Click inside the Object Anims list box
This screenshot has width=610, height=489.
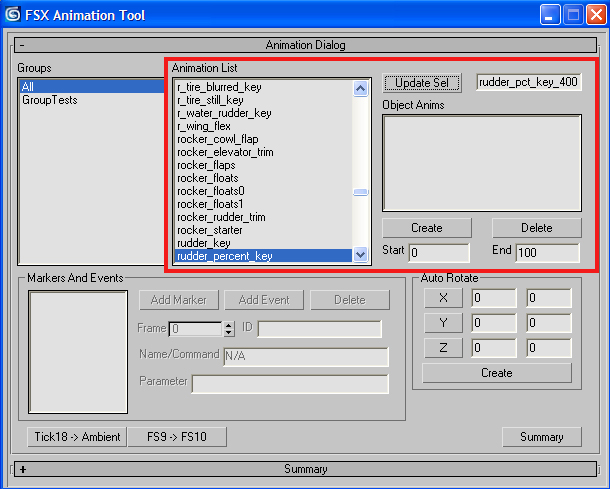tap(482, 163)
